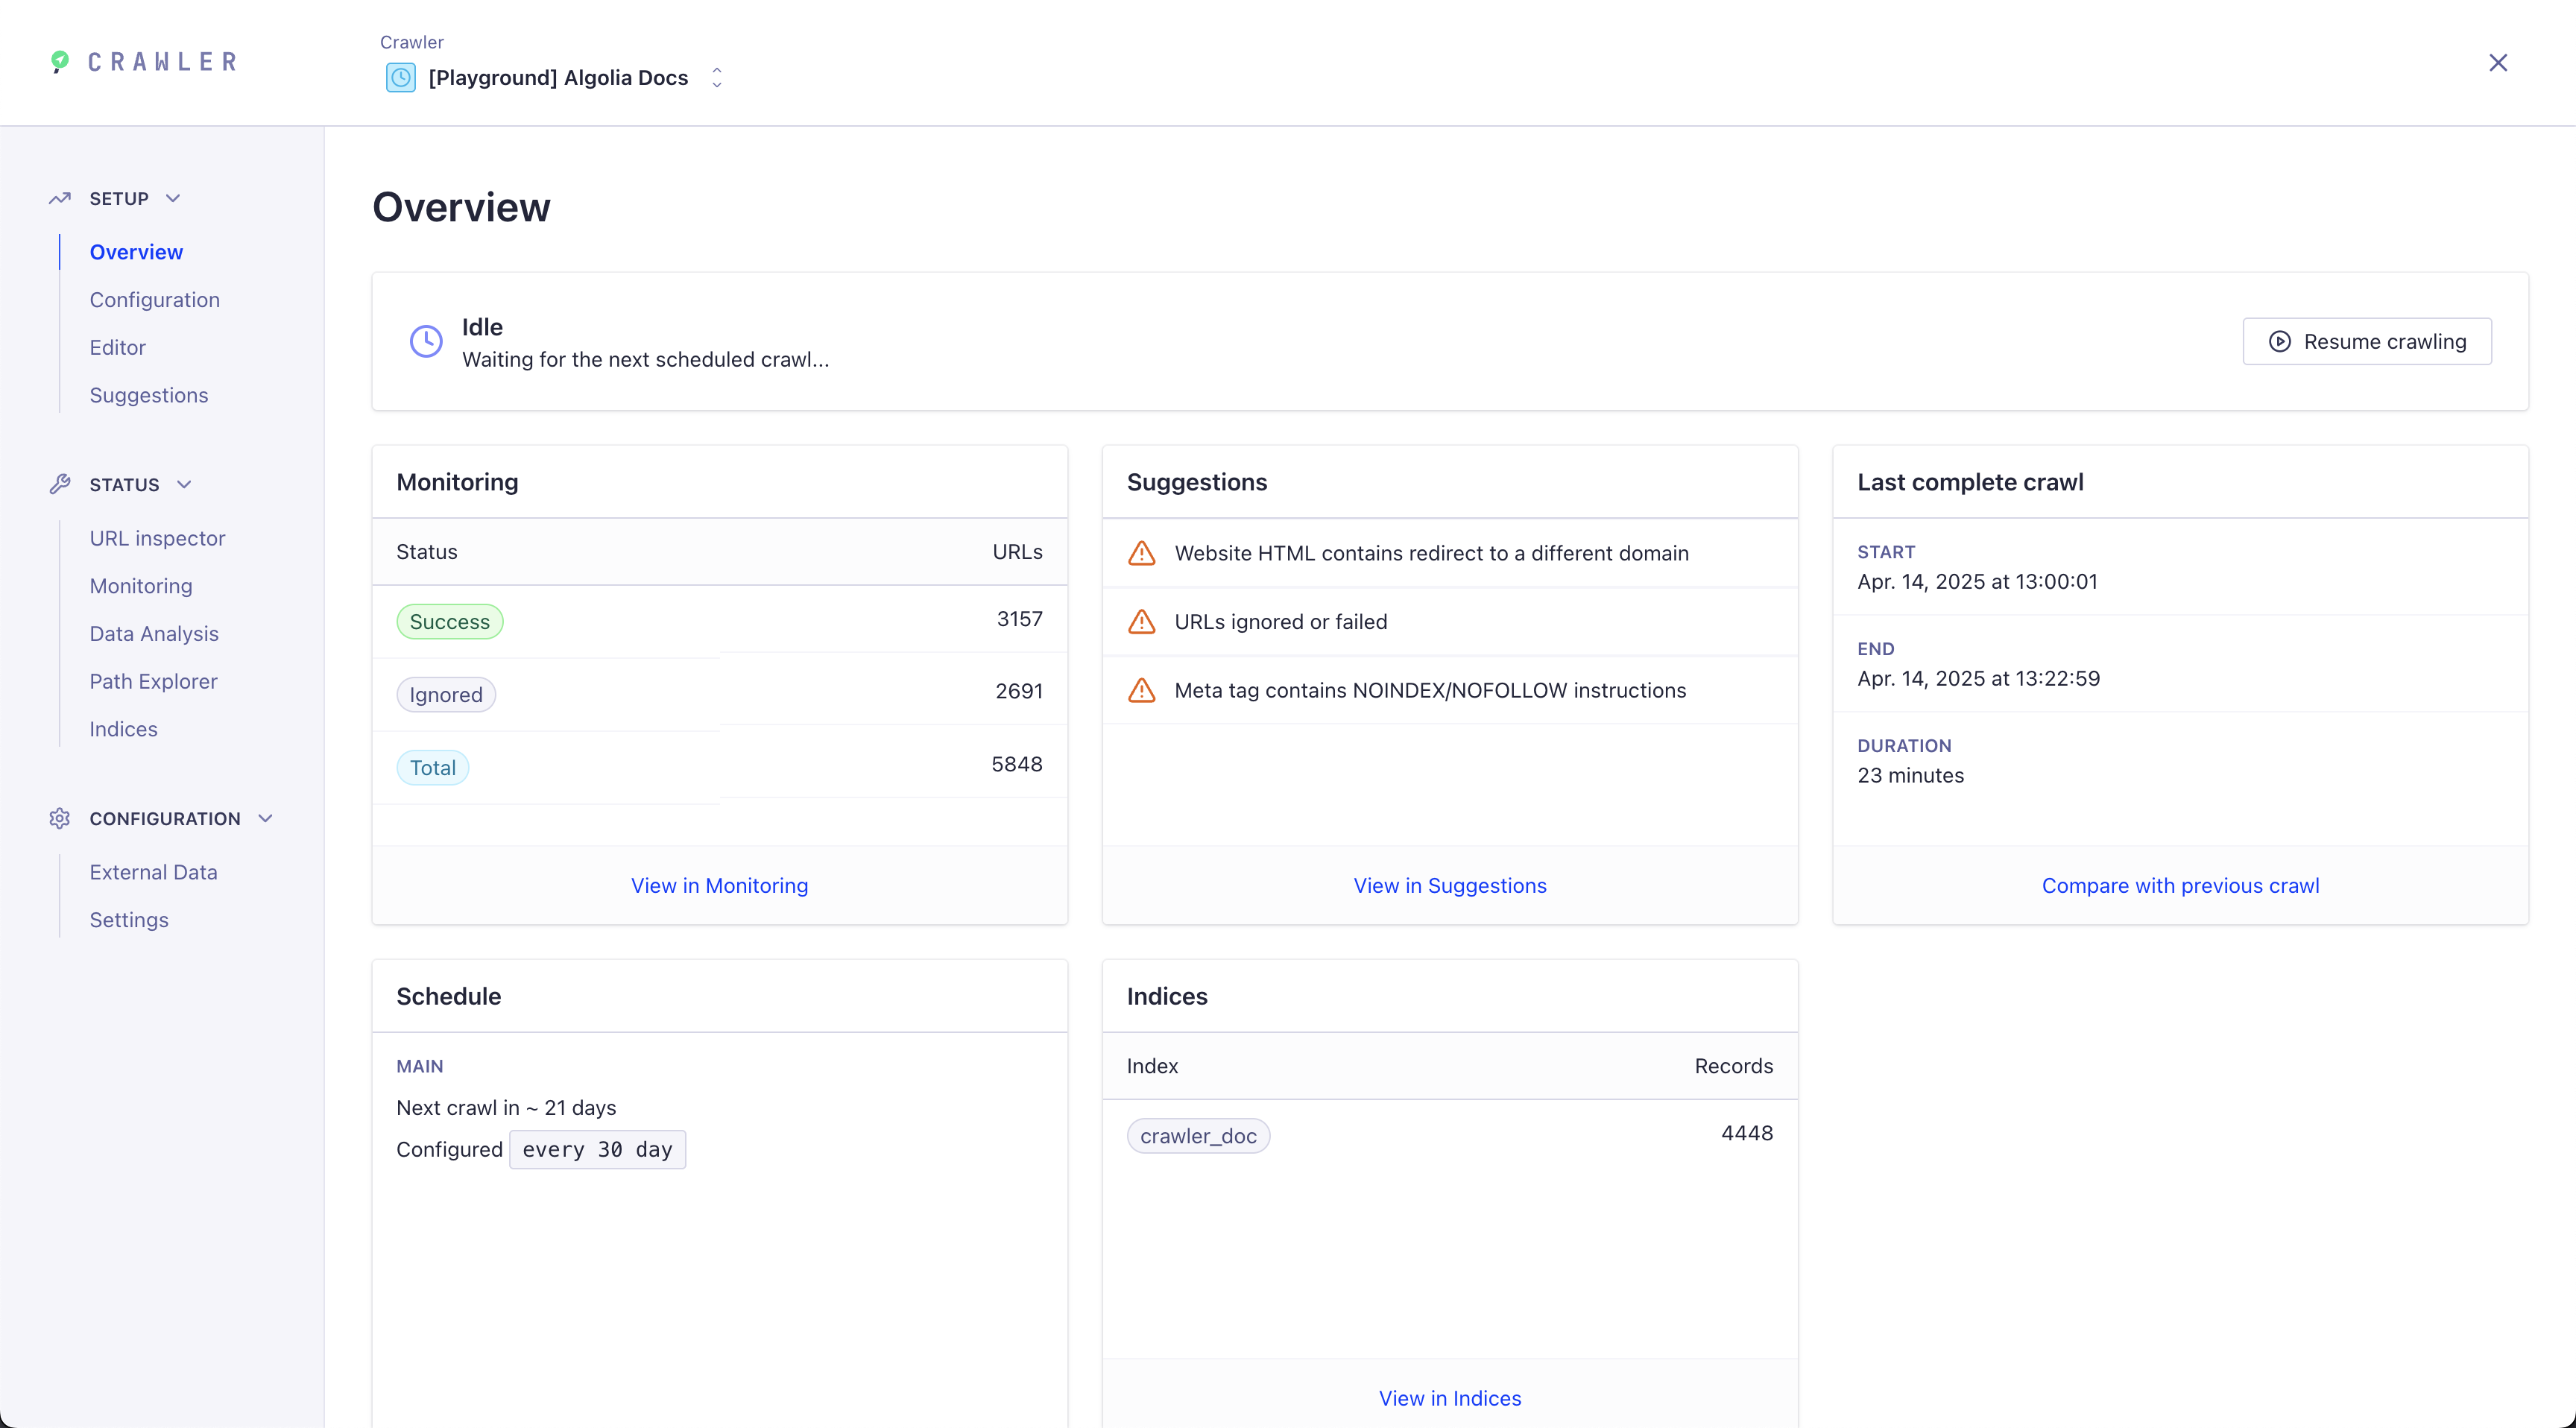Open the crawler selector dropdown

[x=716, y=77]
